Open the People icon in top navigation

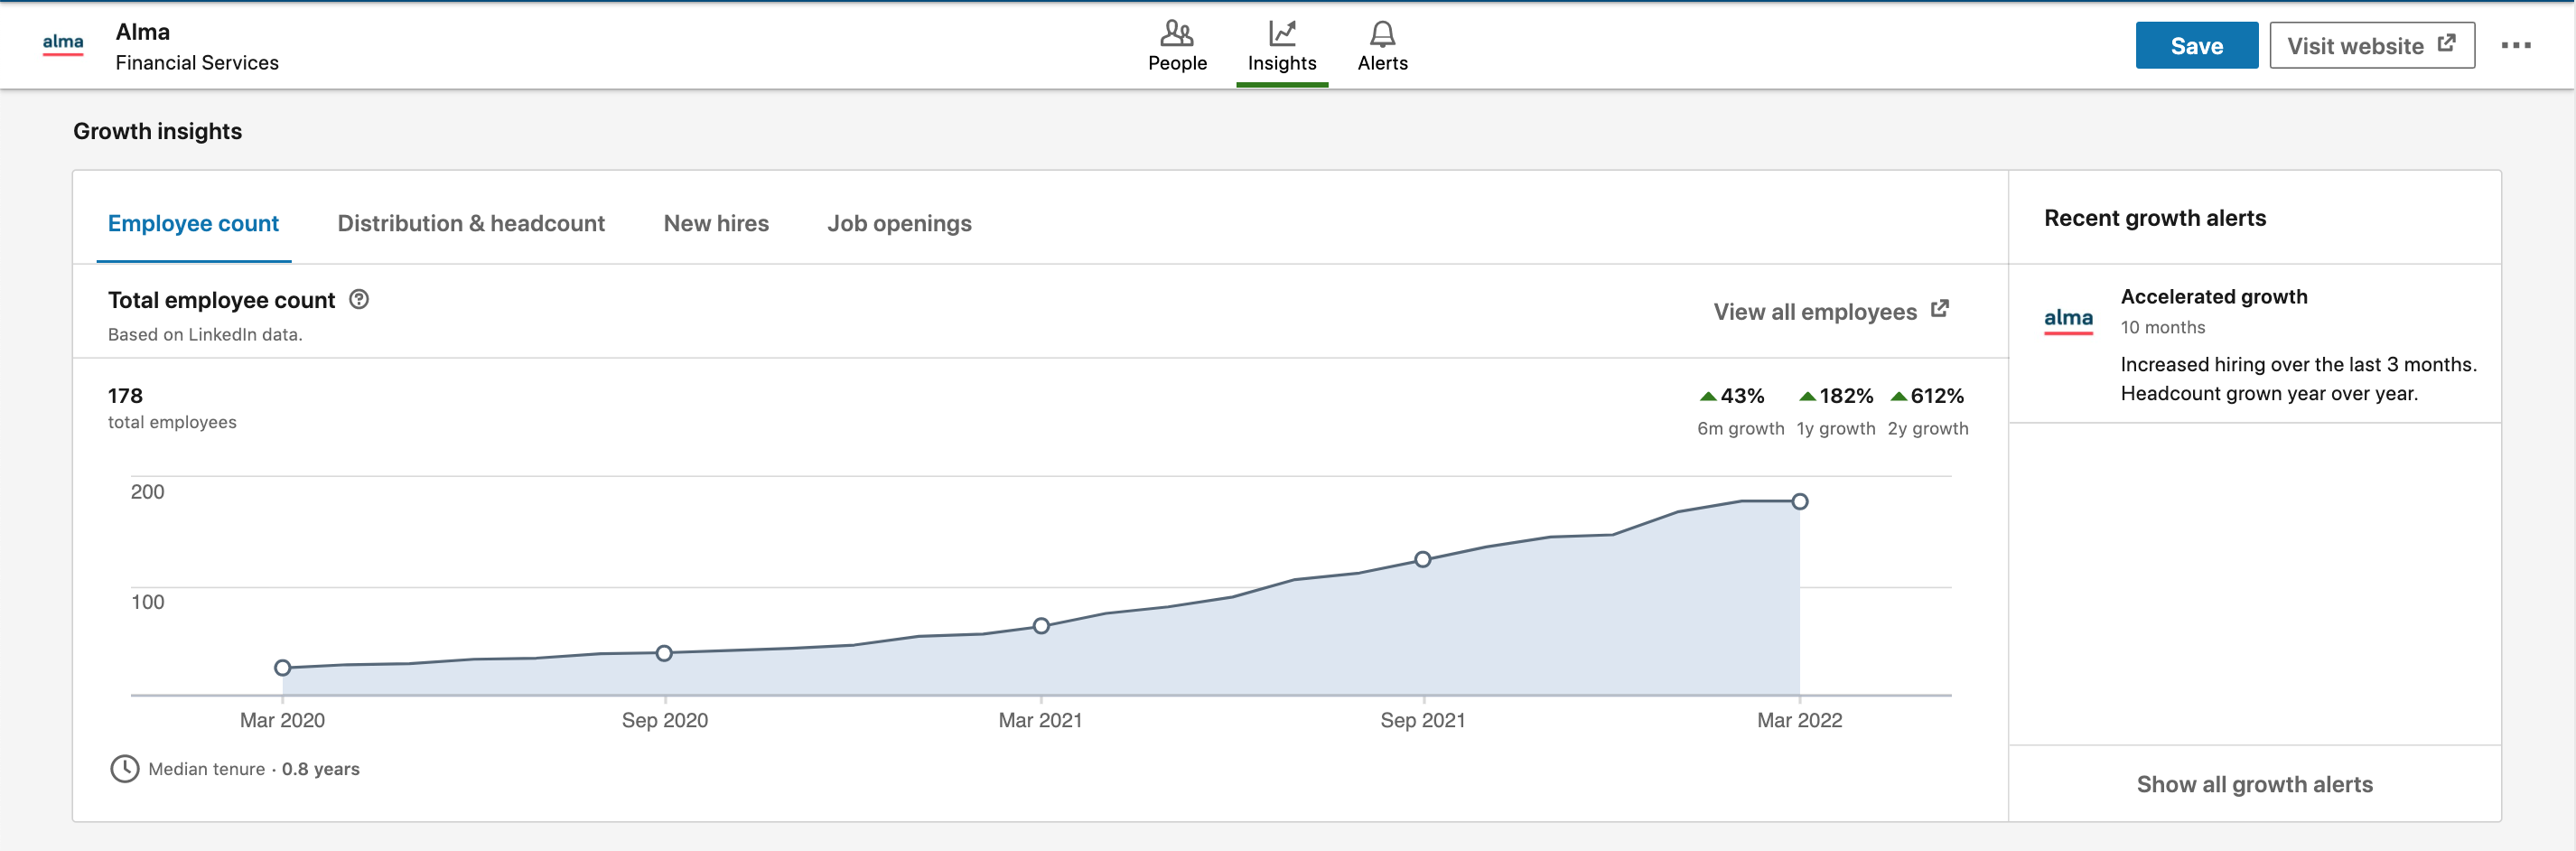click(x=1176, y=34)
